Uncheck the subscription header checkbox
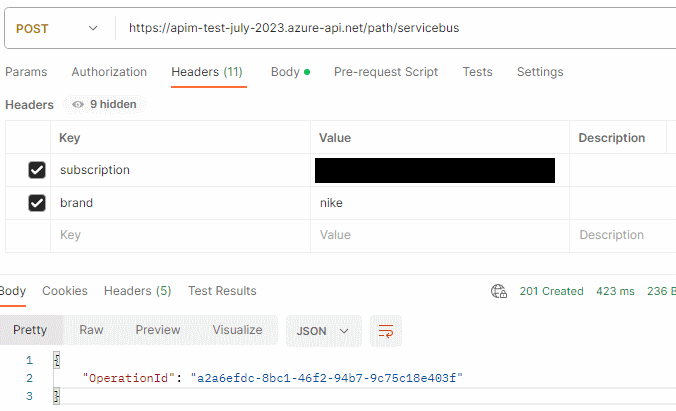 [37, 171]
